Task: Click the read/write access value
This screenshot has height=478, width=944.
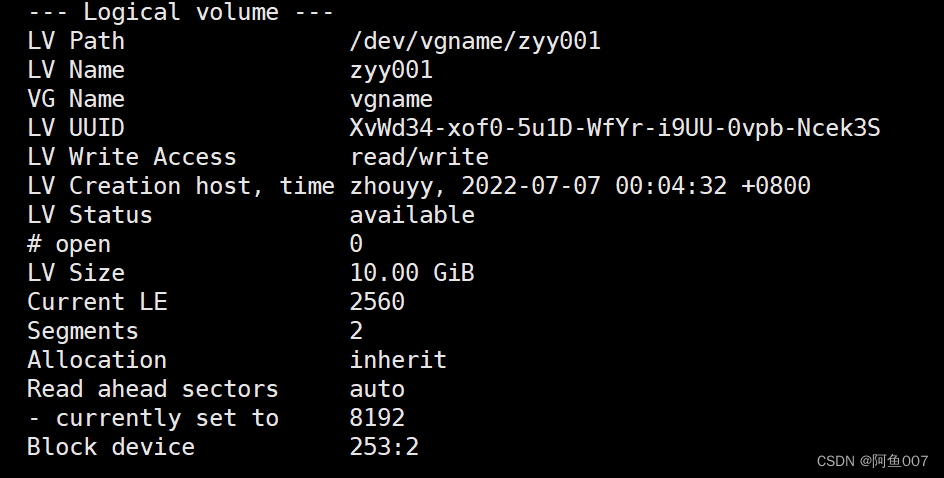Action: (x=419, y=157)
